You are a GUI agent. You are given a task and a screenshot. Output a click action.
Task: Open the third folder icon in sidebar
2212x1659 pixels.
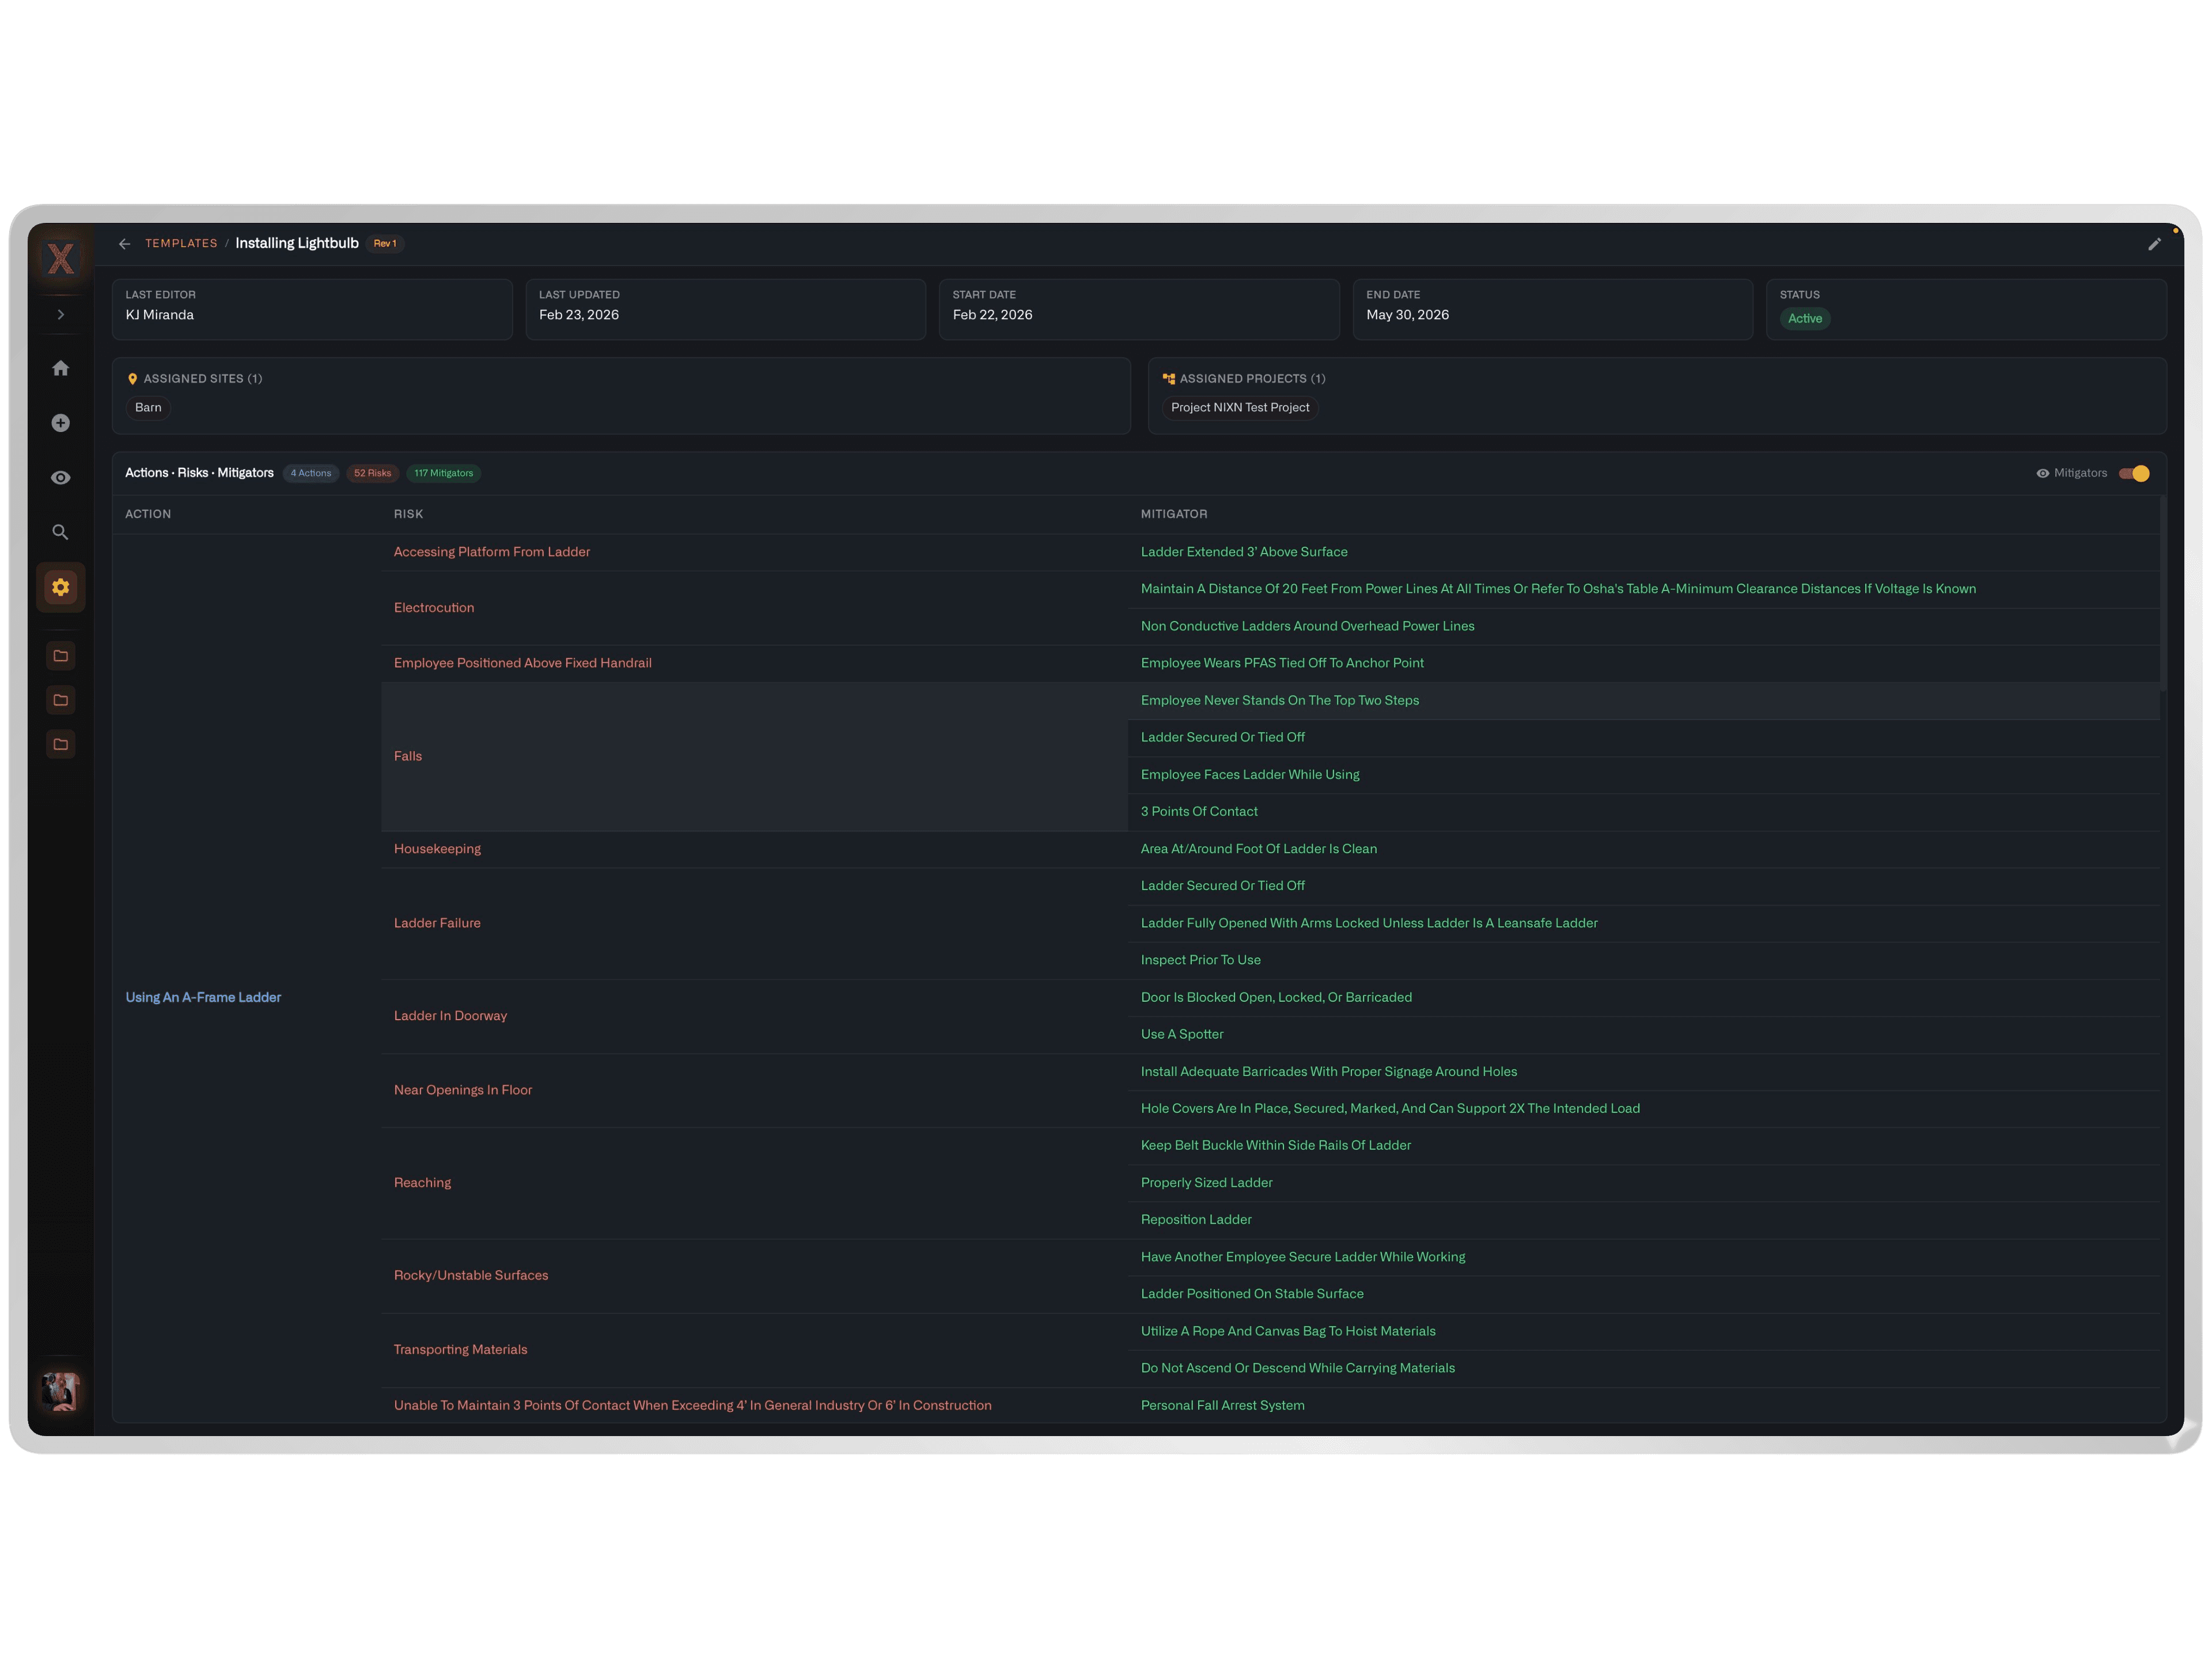tap(61, 744)
